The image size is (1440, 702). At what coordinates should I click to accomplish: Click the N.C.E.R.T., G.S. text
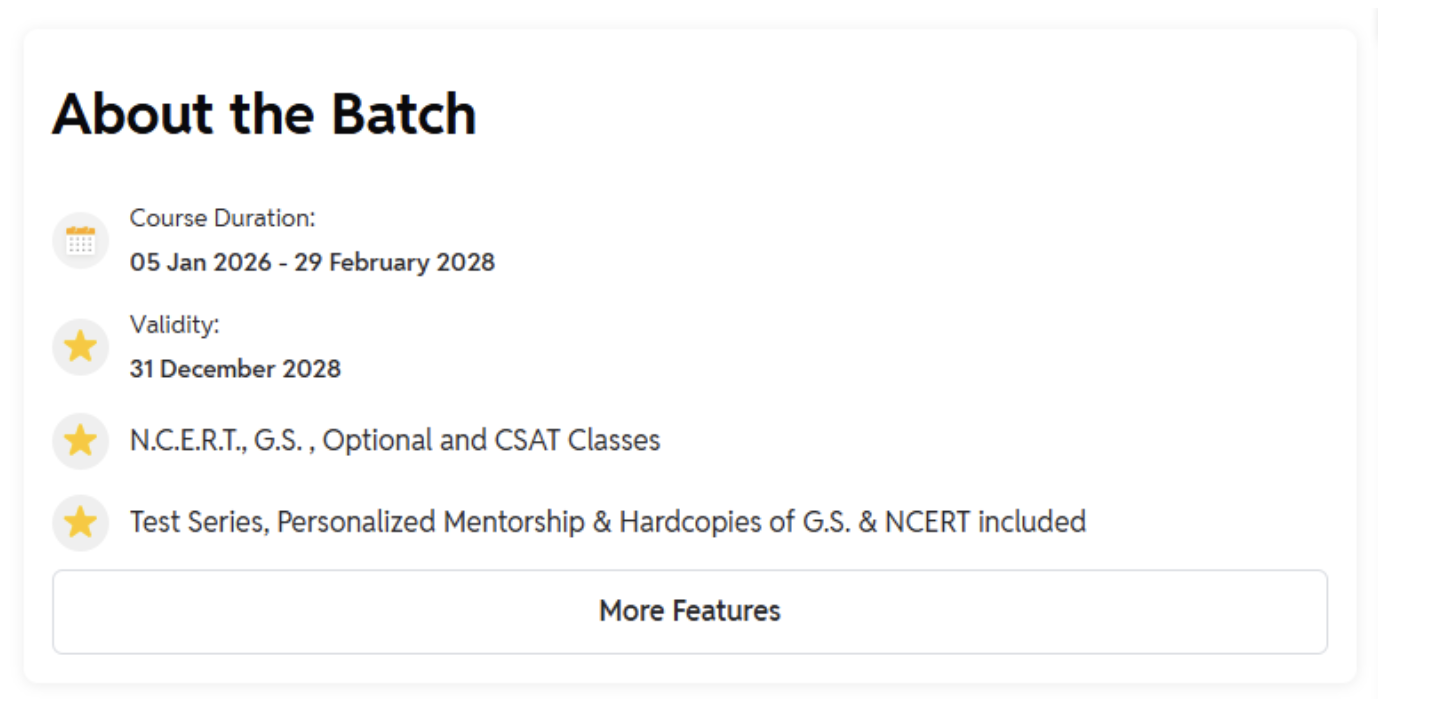point(215,441)
